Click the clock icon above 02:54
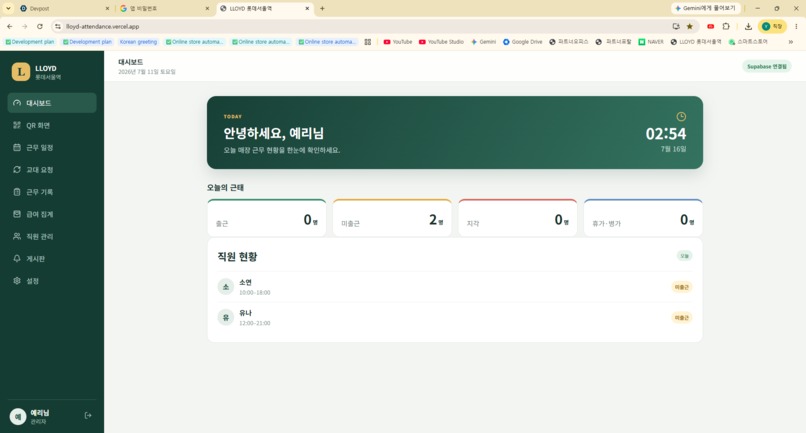806x433 pixels. (x=681, y=117)
